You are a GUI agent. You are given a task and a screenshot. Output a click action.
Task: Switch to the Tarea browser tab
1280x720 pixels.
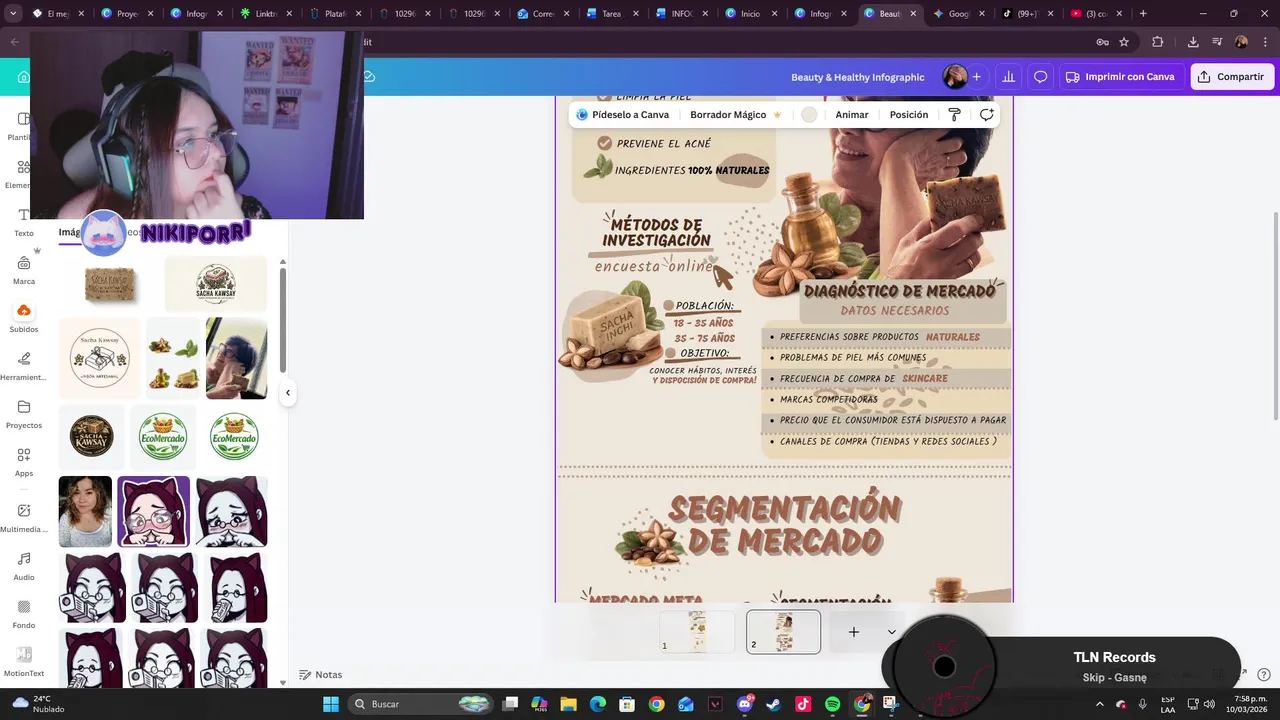(x=612, y=14)
